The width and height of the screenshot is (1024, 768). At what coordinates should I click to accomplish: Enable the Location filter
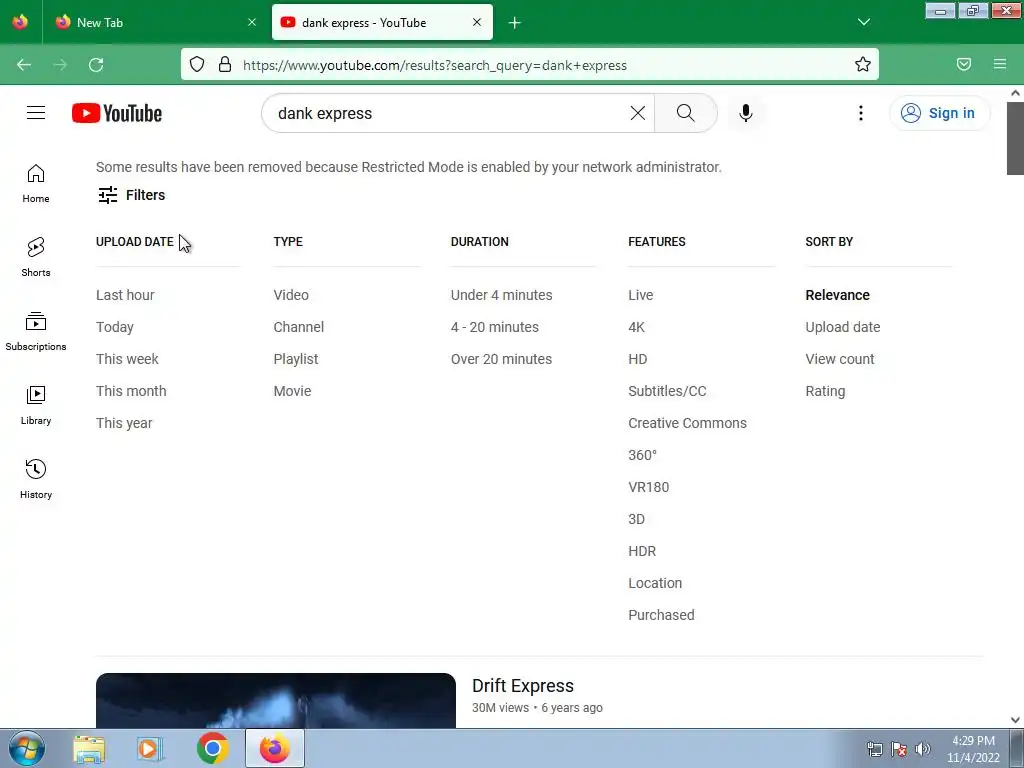[x=655, y=583]
